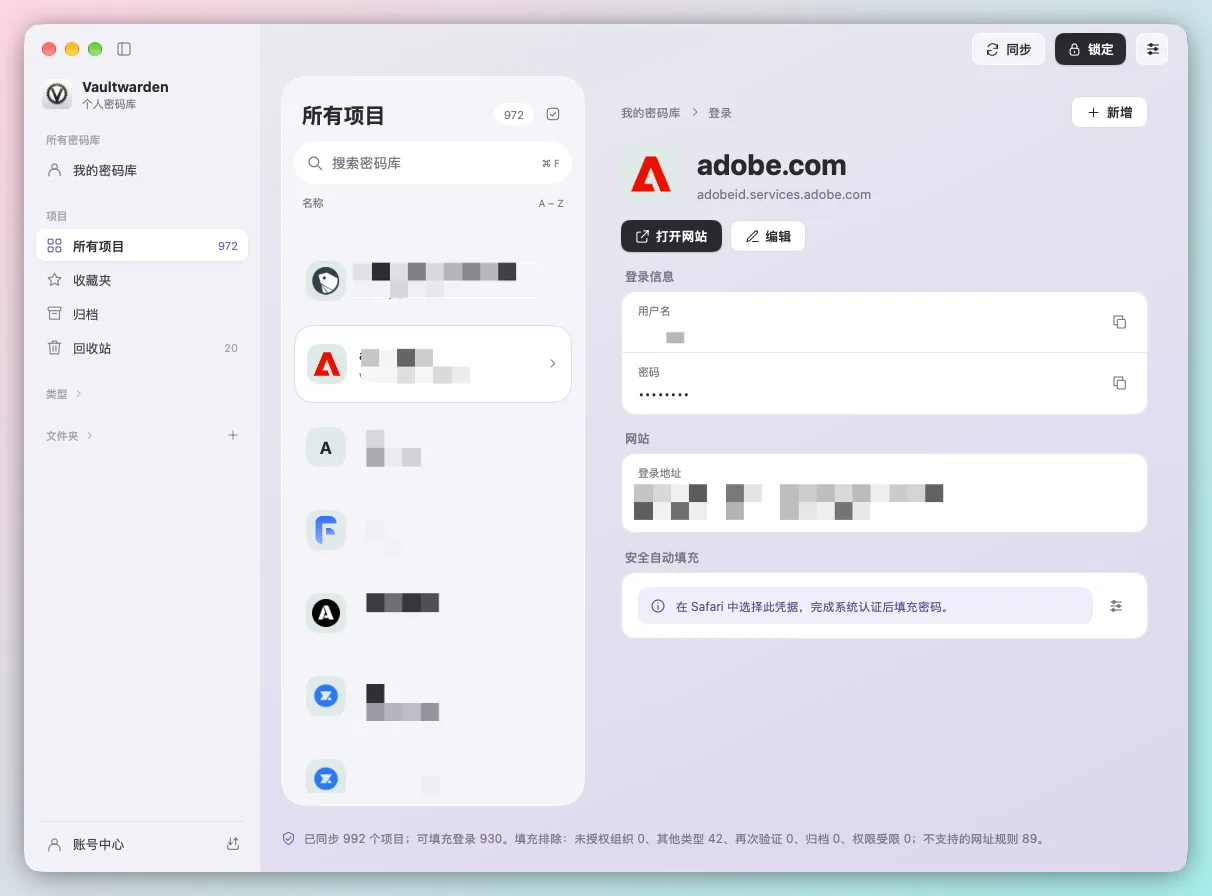This screenshot has width=1212, height=896.
Task: Change sort order A ~ Z
Action: pyautogui.click(x=551, y=204)
